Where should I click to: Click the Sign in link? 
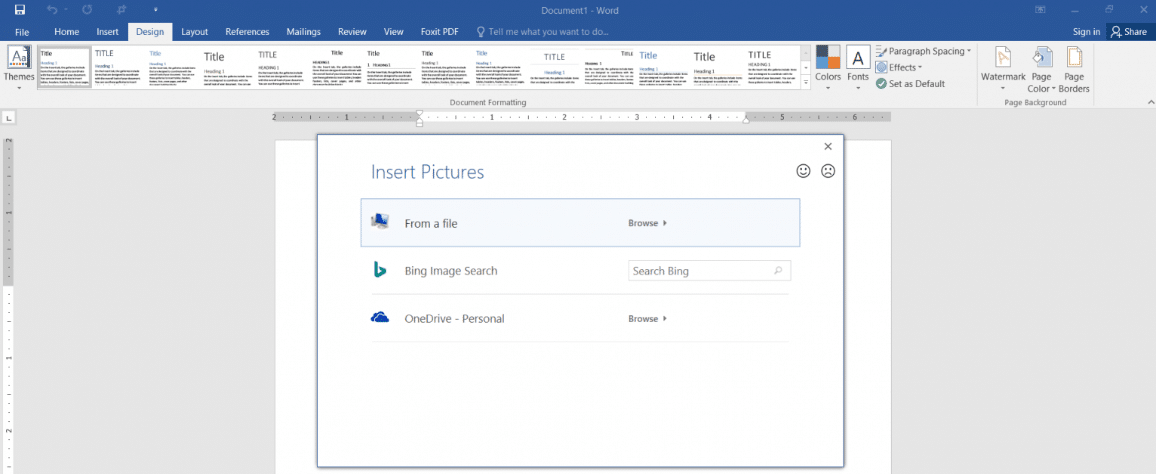coord(1086,32)
